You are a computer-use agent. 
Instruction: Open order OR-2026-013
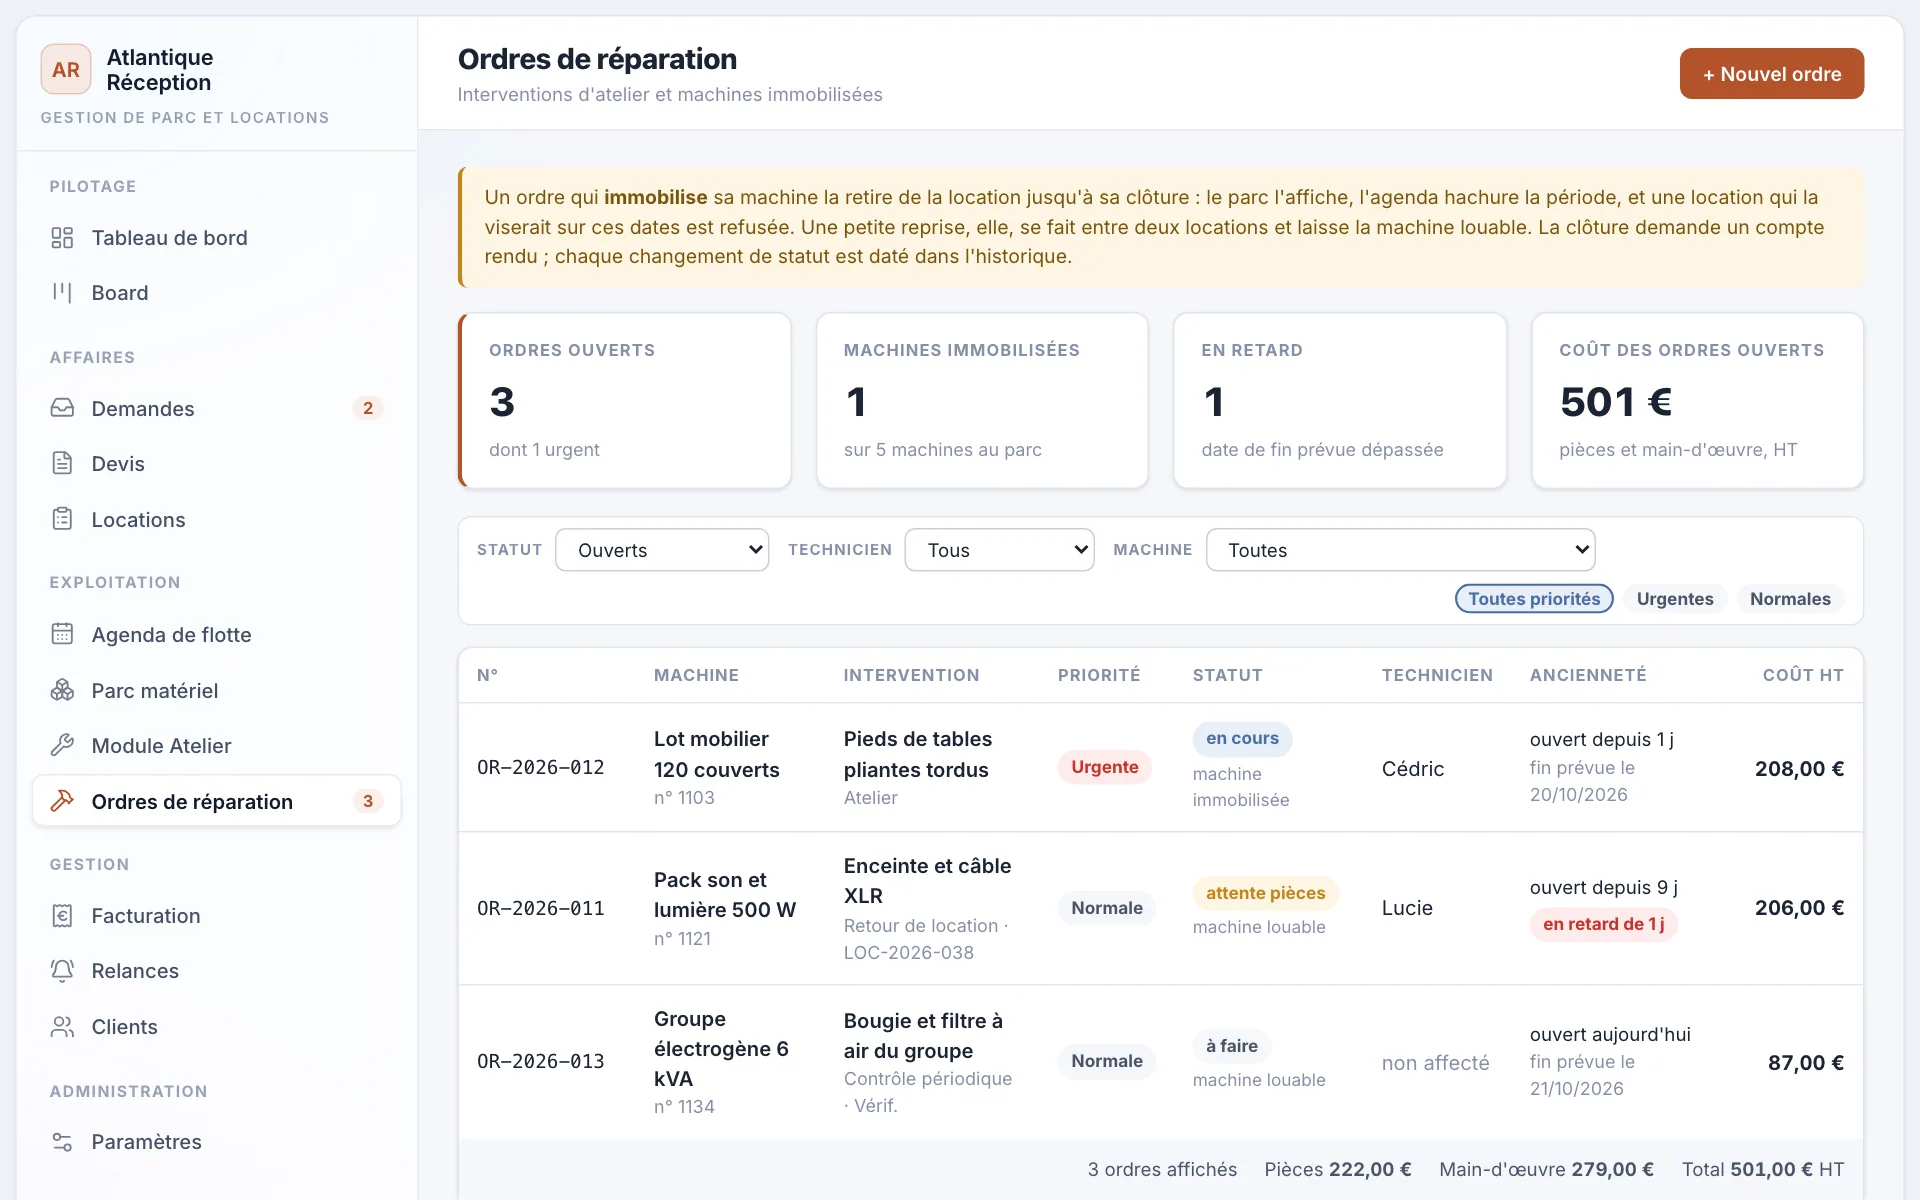(541, 1062)
